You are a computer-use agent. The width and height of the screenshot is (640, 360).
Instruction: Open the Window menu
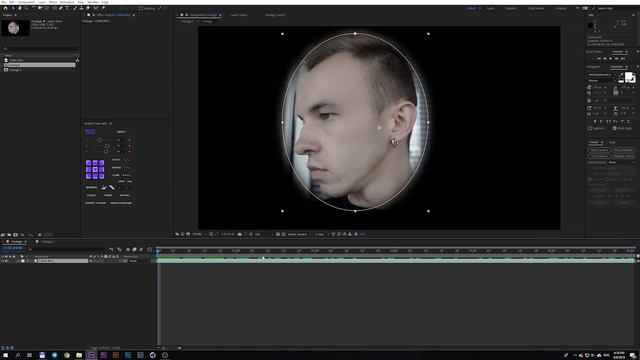[x=93, y=2]
